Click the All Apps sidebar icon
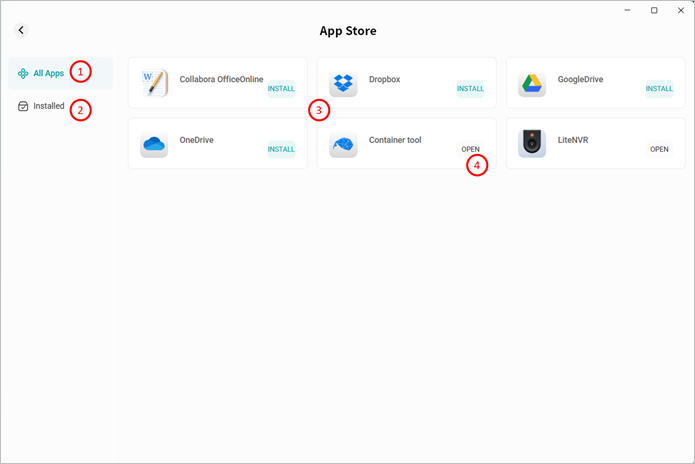The height and width of the screenshot is (464, 695). click(23, 73)
